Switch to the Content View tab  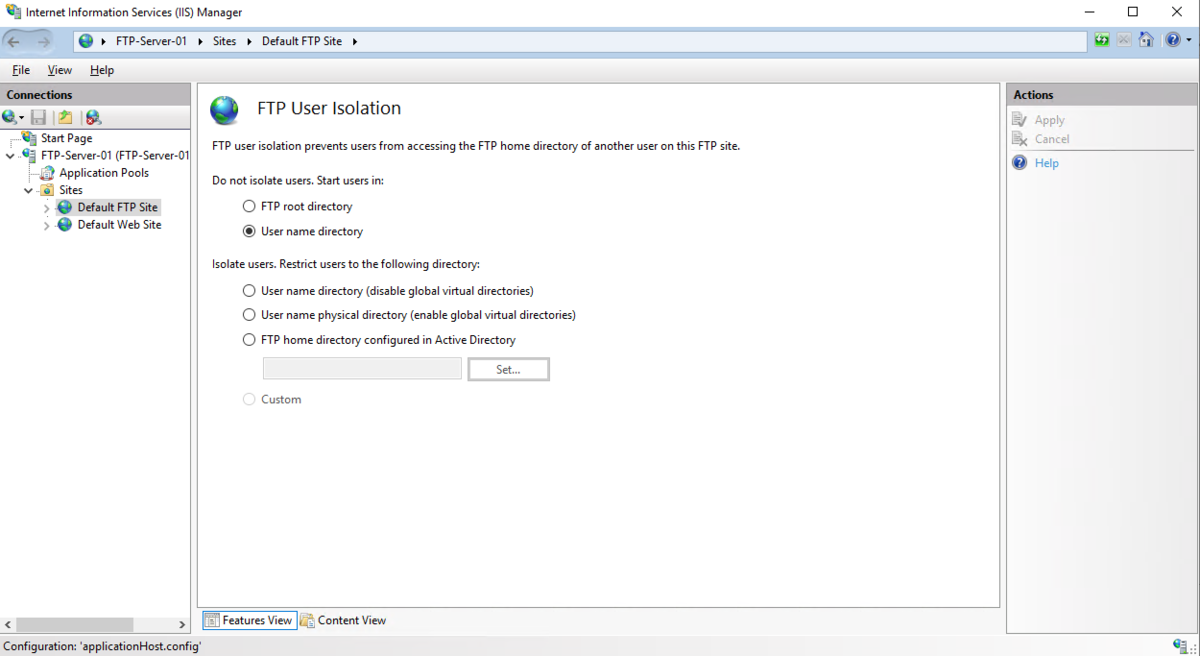point(343,620)
